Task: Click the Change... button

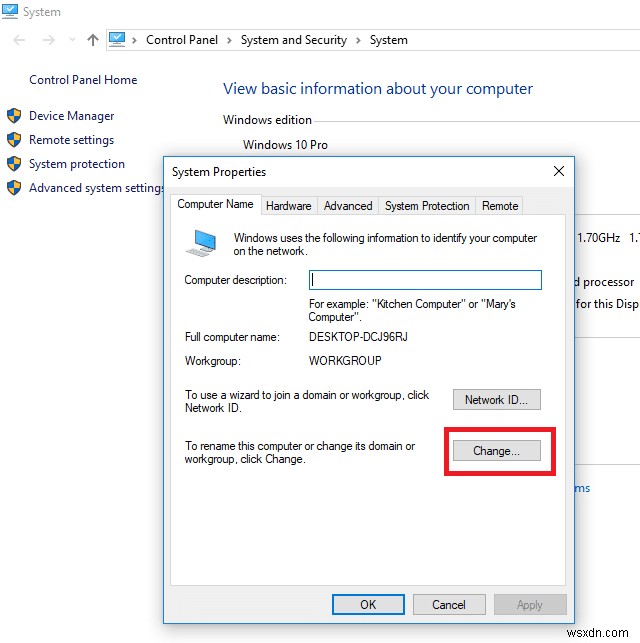Action: click(x=497, y=451)
